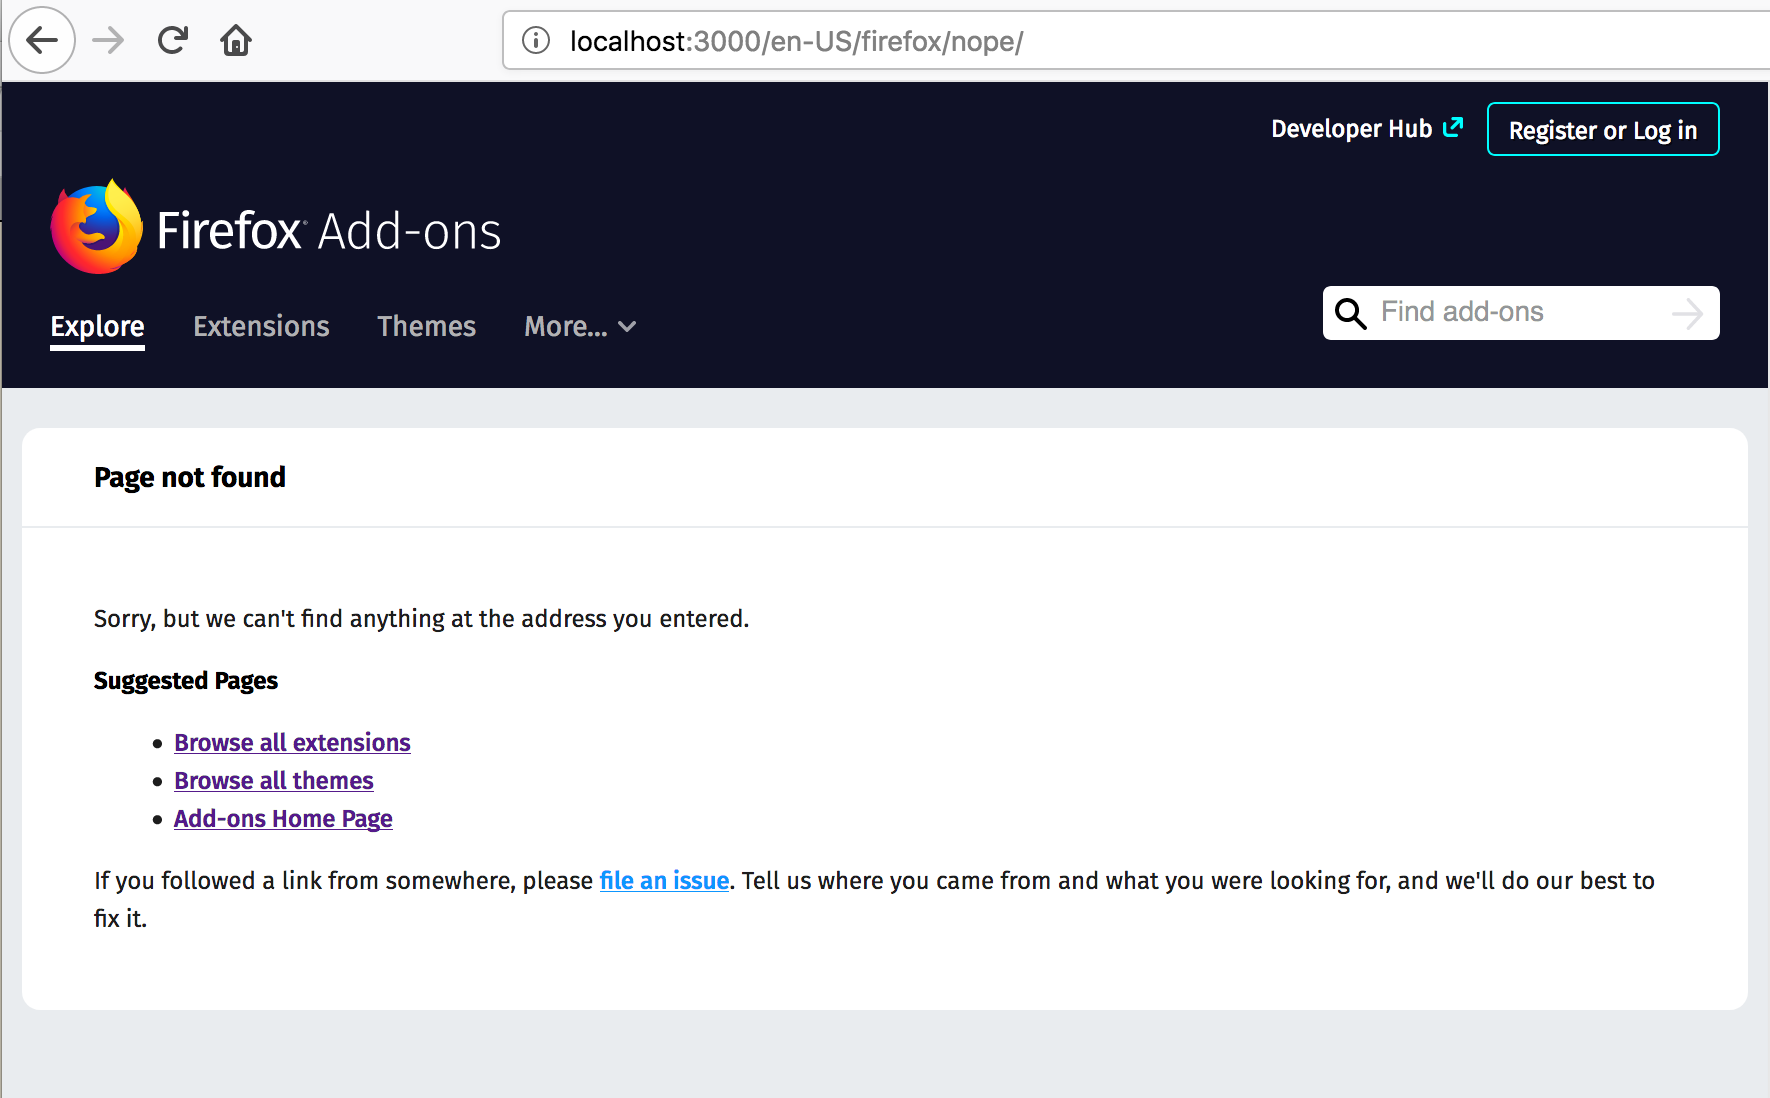This screenshot has width=1770, height=1098.
Task: Click Register or Log in button
Action: [1603, 130]
